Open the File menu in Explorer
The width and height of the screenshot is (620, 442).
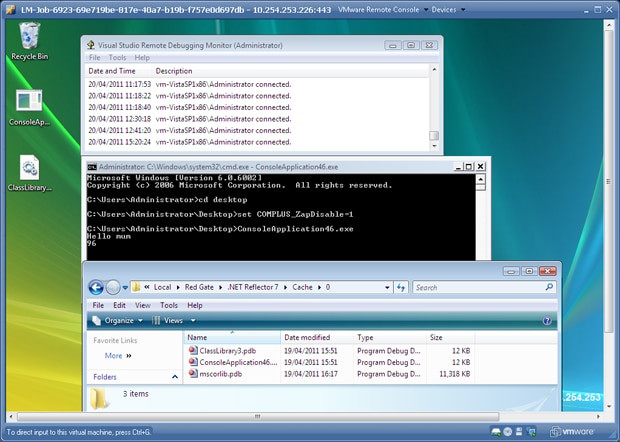[98, 305]
